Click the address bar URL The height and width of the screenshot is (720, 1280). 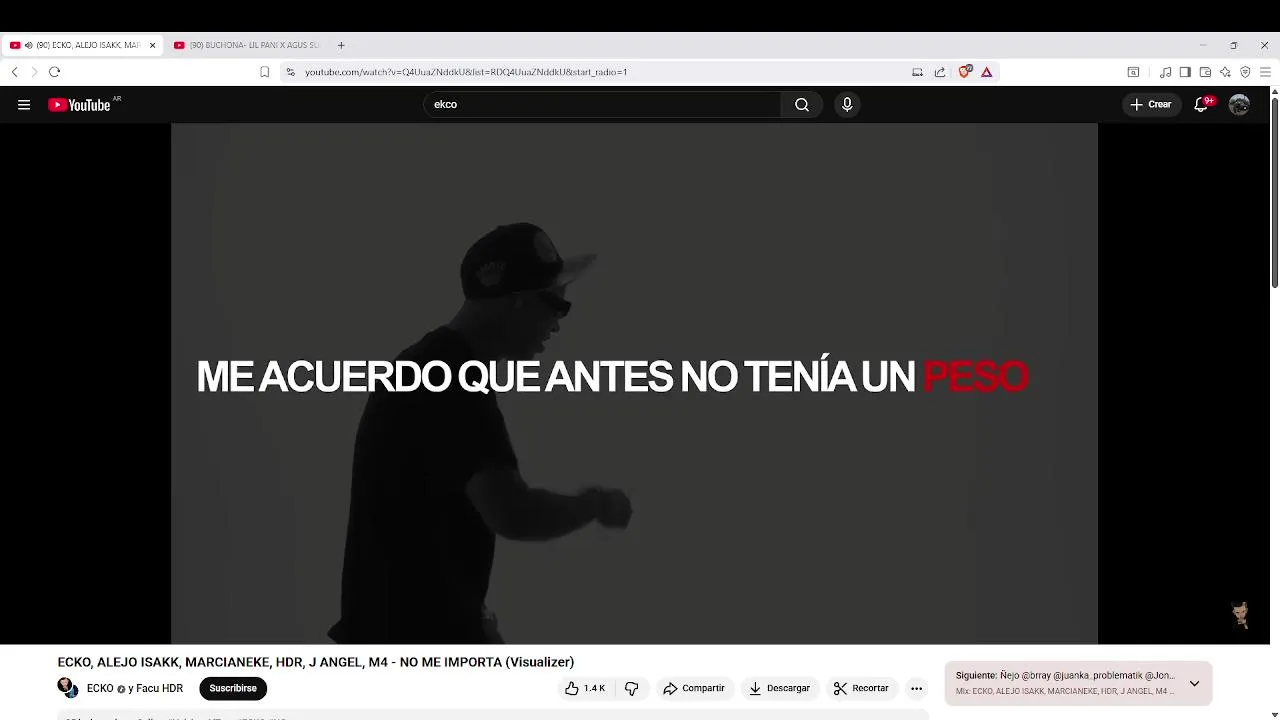pos(466,72)
